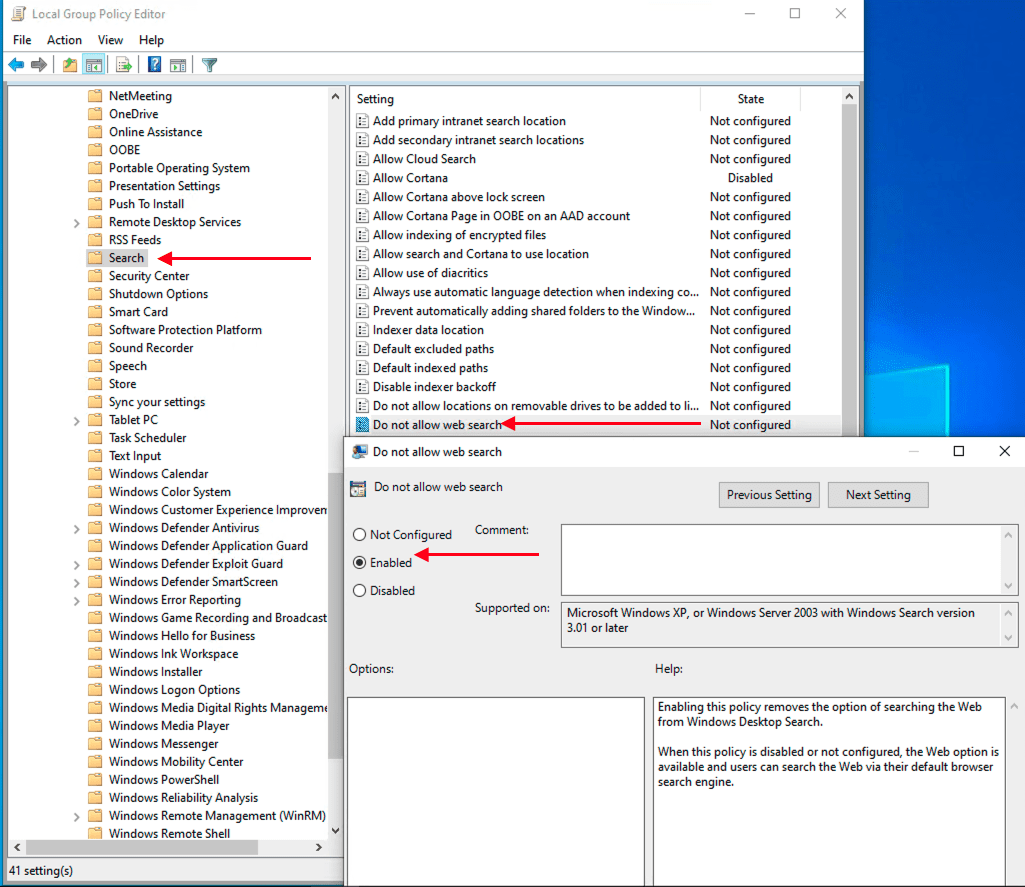This screenshot has width=1025, height=887.
Task: Click the Up One Level folder icon
Action: 69,65
